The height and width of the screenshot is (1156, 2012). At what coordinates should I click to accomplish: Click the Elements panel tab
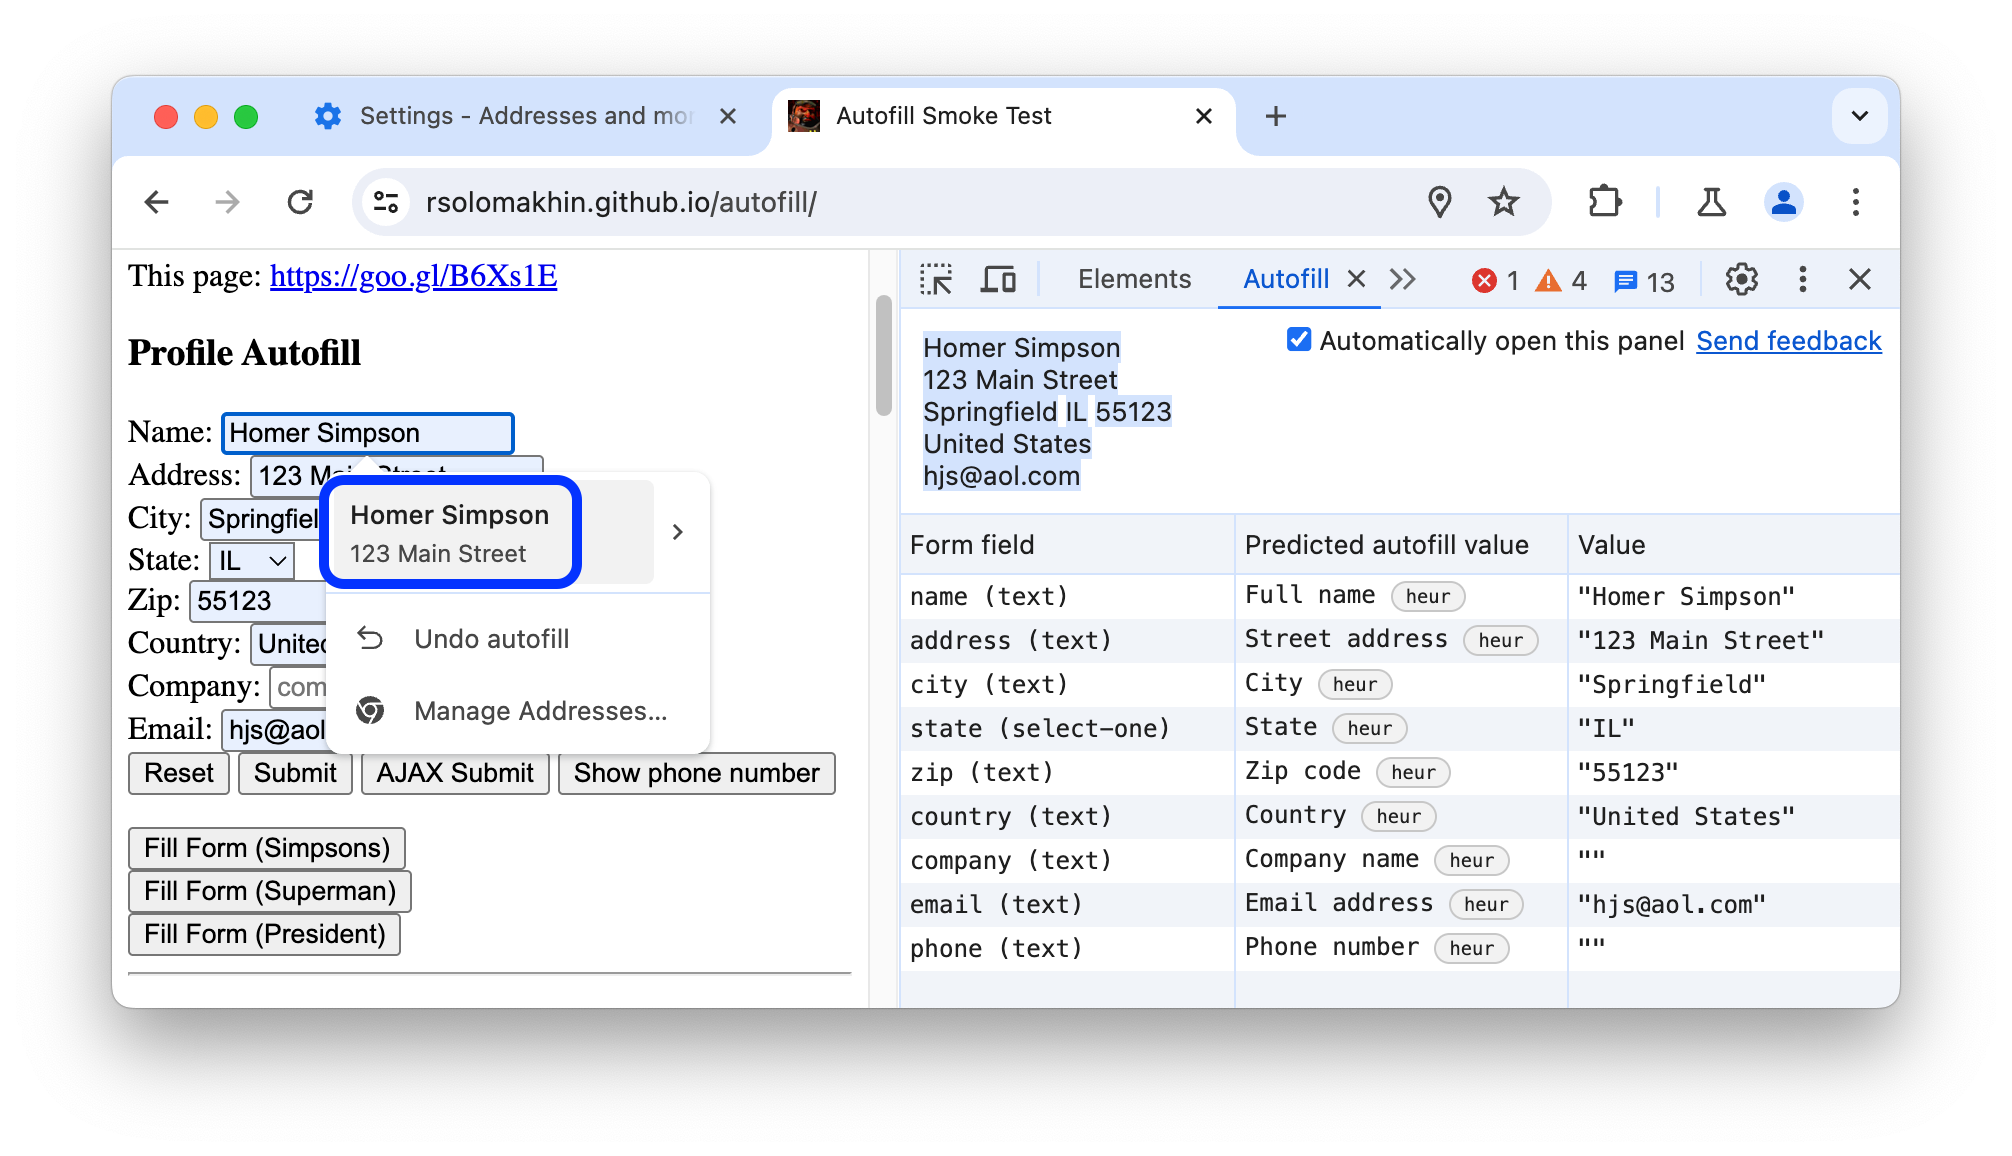[x=1133, y=278]
